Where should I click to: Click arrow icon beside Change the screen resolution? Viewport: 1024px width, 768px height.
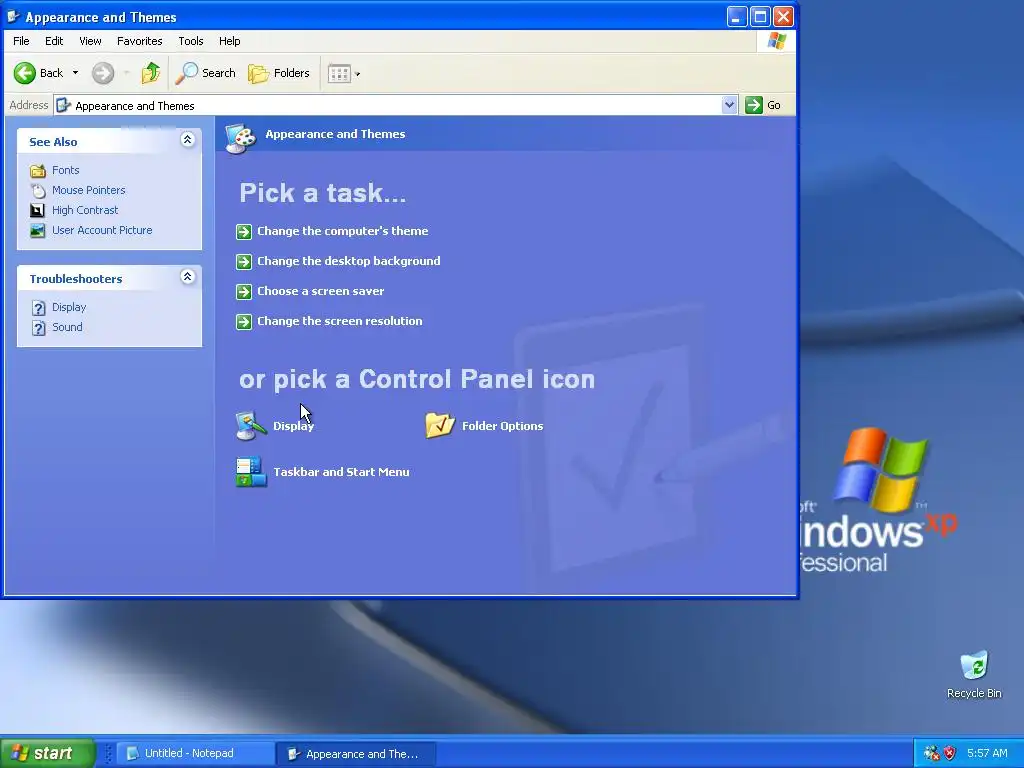tap(244, 321)
